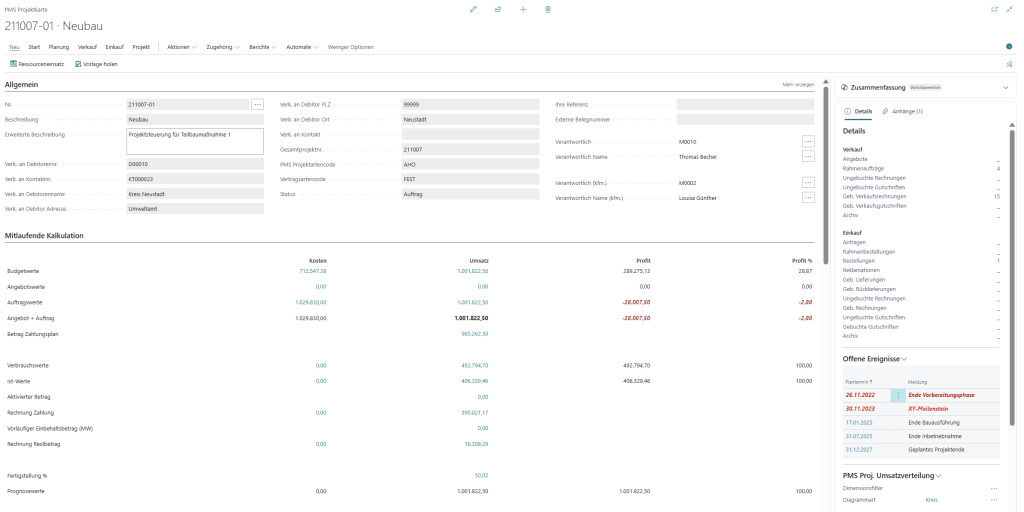Viewport: 1024px width, 512px height.
Task: Open the Aktionen dropdown menu
Action: click(182, 47)
